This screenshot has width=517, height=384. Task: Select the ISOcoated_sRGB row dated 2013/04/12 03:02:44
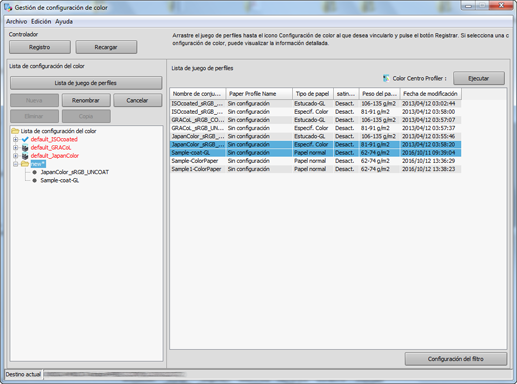pos(316,104)
